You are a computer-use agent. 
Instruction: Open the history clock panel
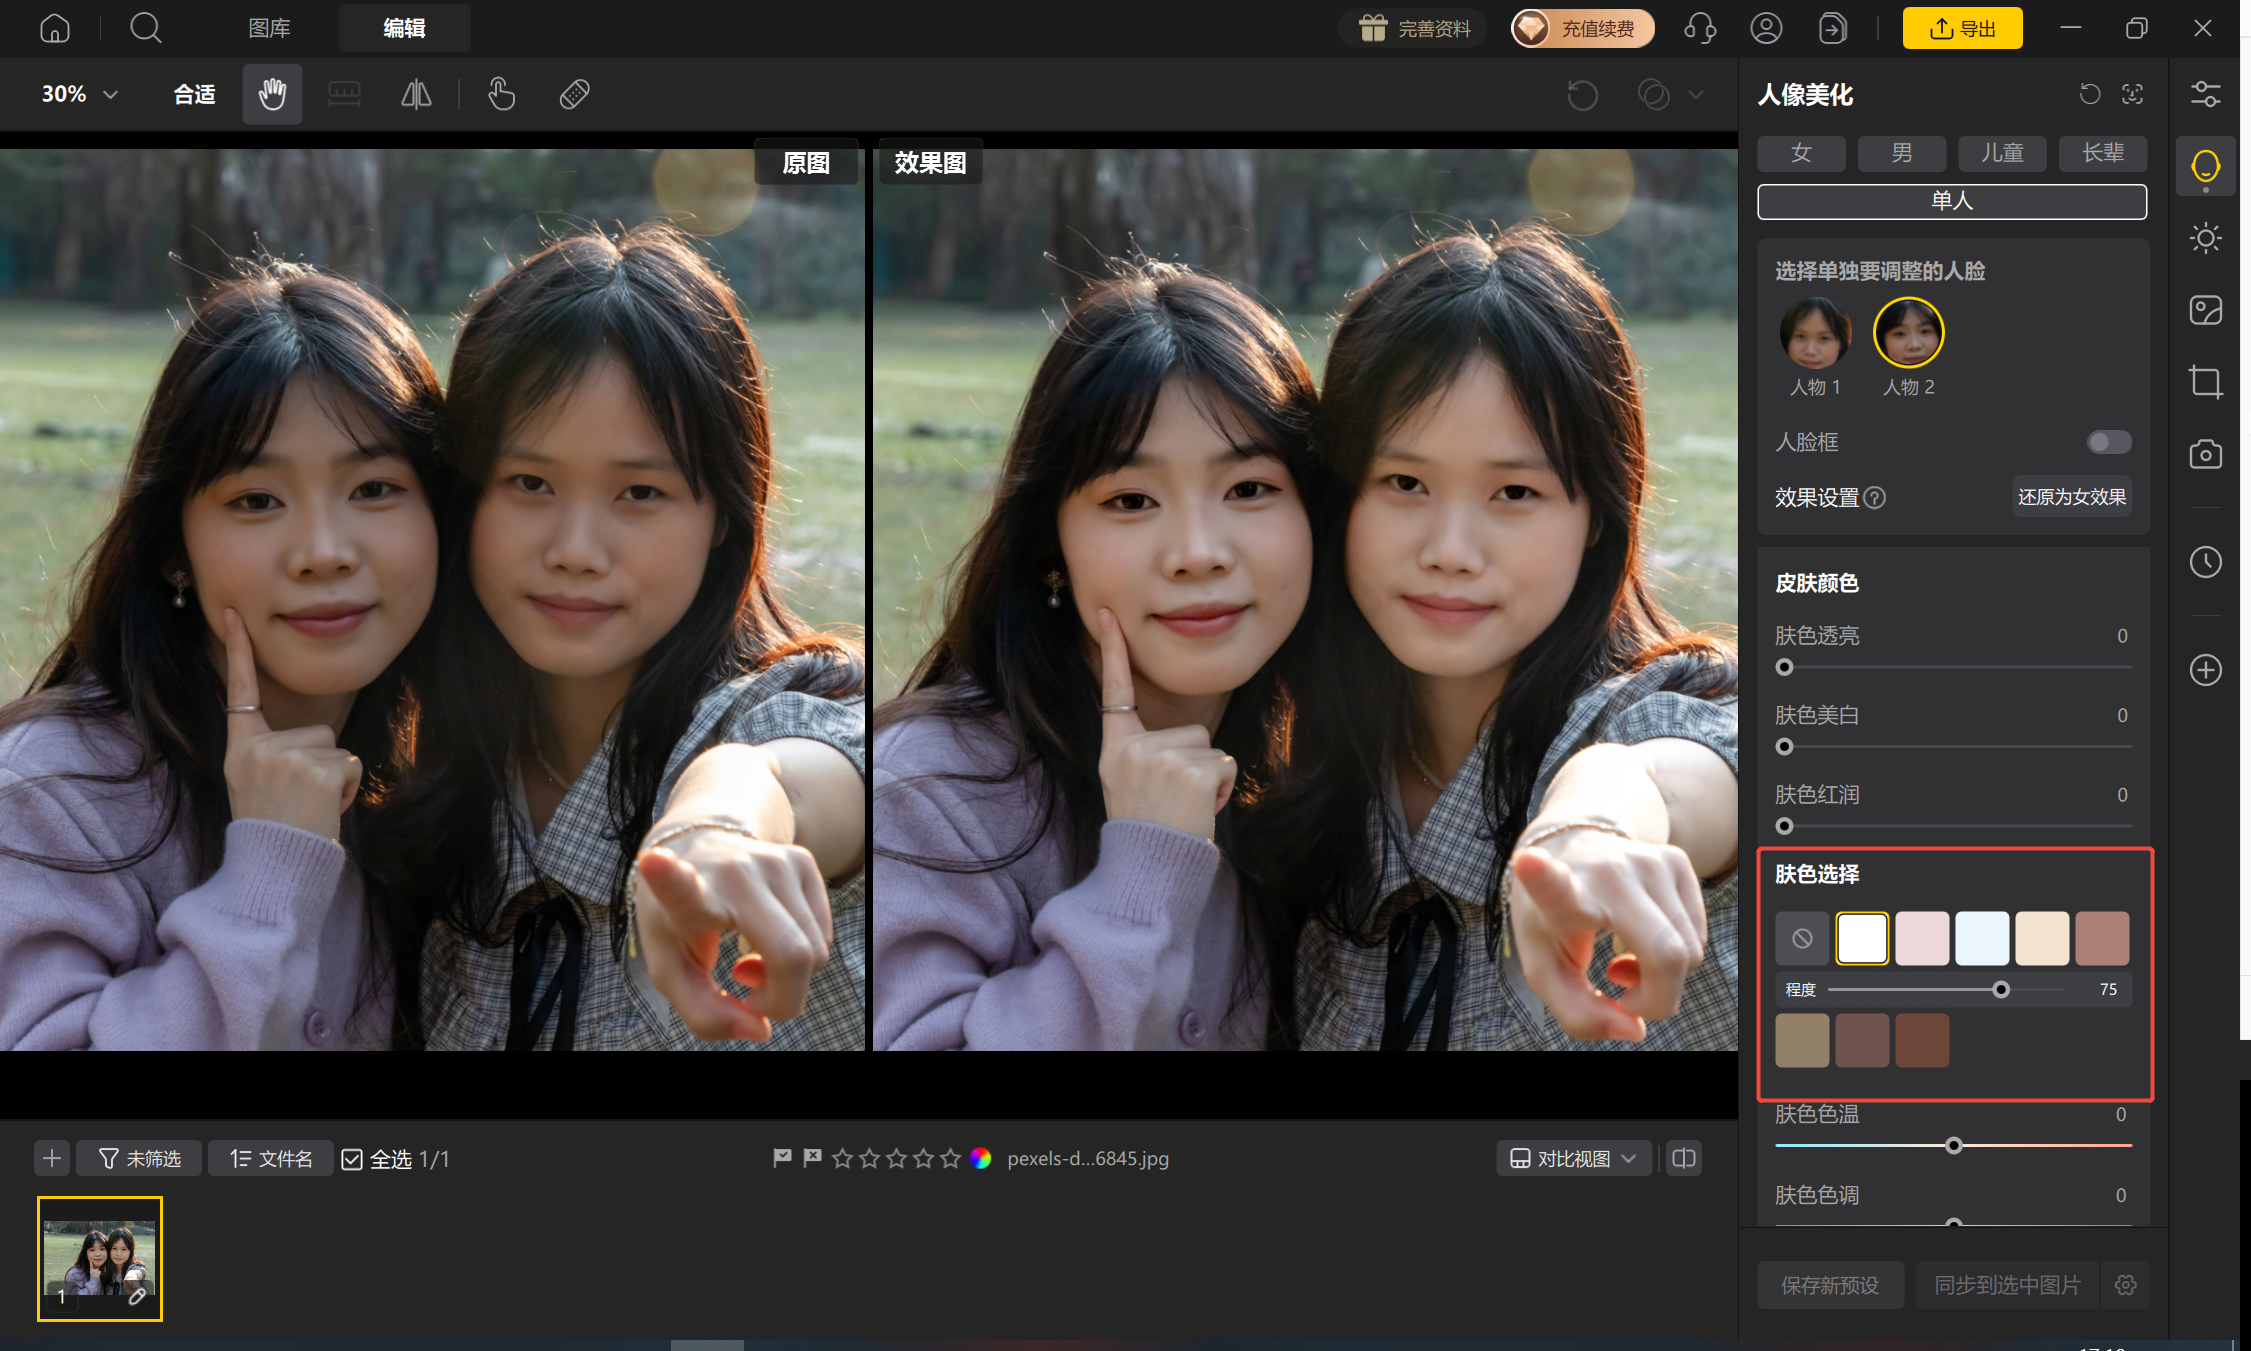tap(2205, 562)
